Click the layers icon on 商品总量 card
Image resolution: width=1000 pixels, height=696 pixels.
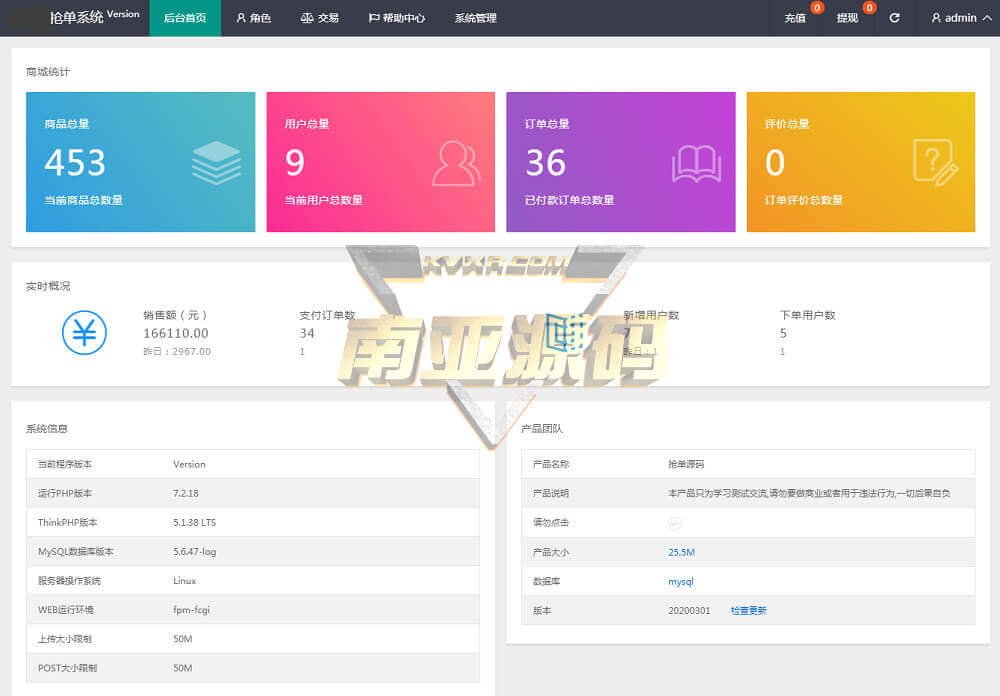click(216, 163)
